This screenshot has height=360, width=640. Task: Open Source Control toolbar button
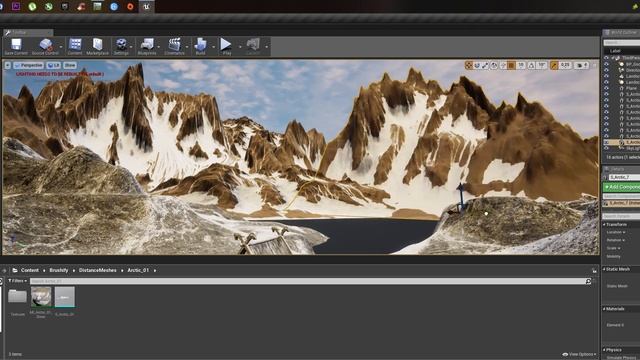[x=45, y=46]
